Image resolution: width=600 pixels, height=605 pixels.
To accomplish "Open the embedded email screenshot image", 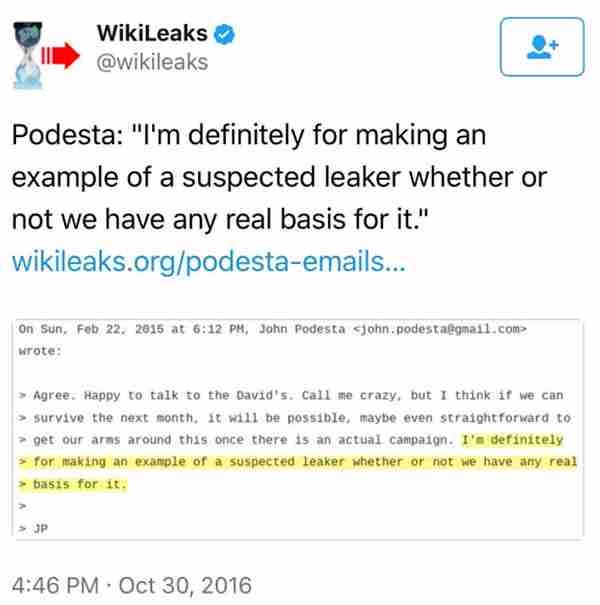I will point(299,429).
